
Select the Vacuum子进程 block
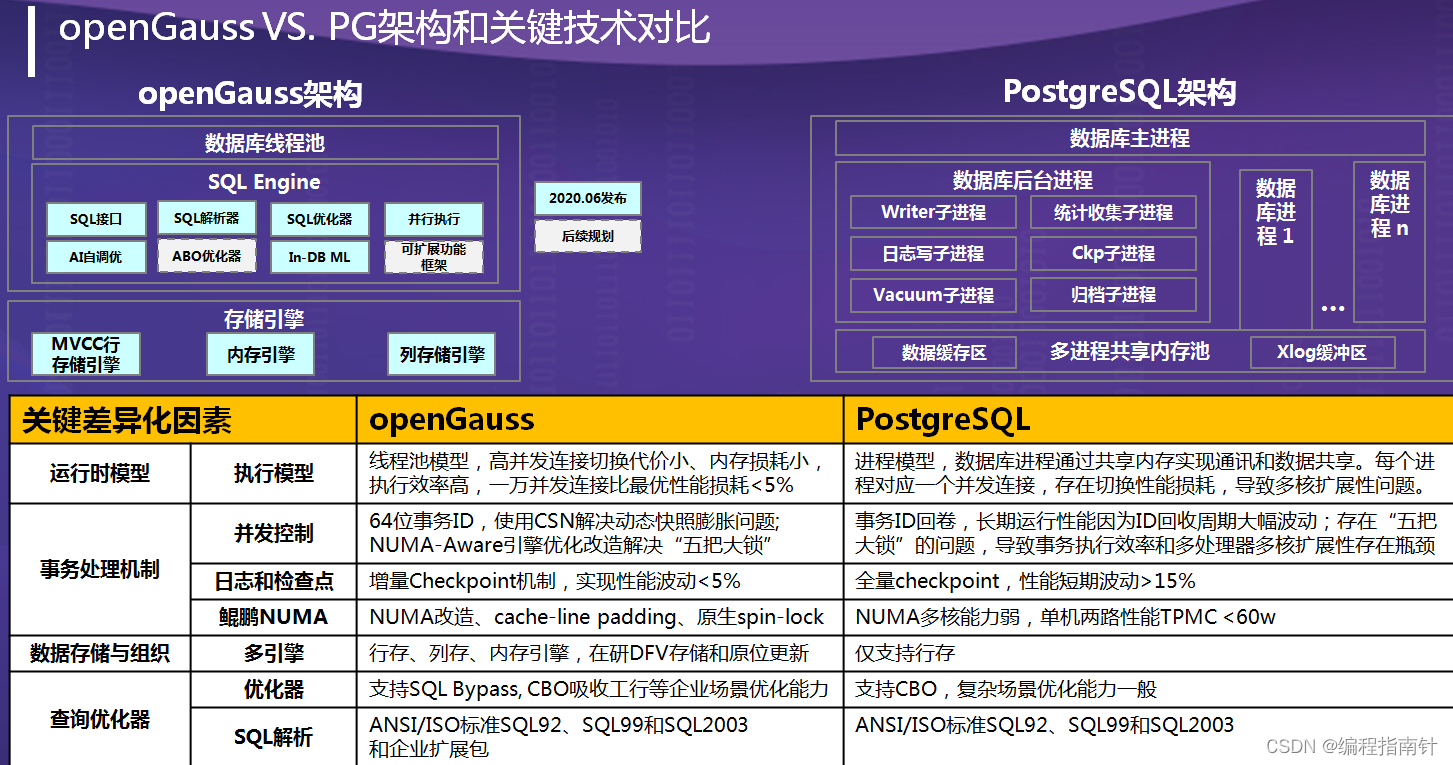click(x=932, y=295)
